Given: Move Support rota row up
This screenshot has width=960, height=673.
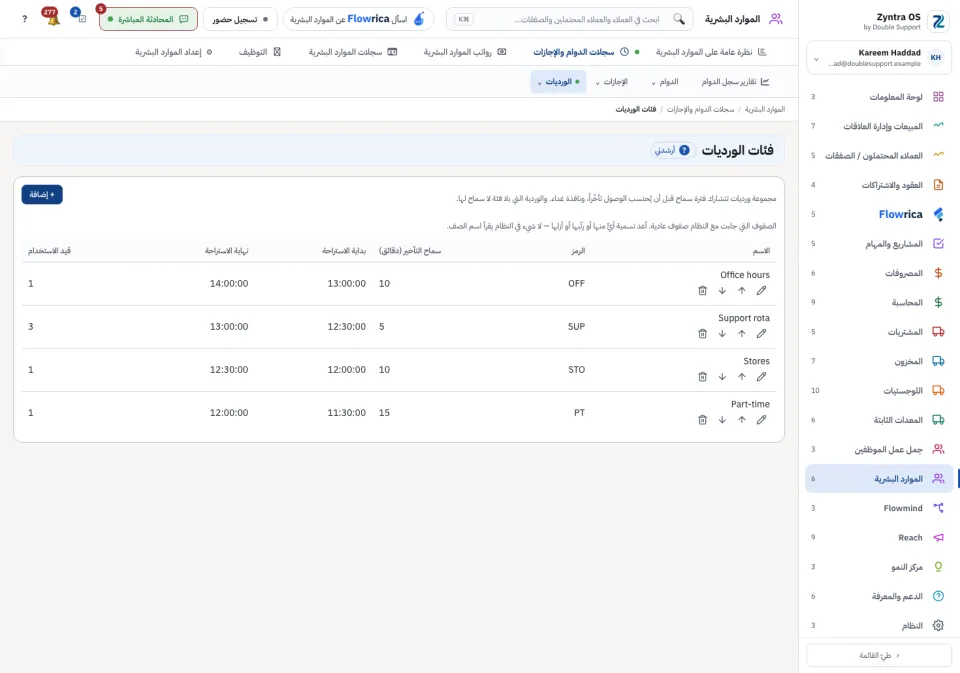Looking at the screenshot, I should 741,334.
